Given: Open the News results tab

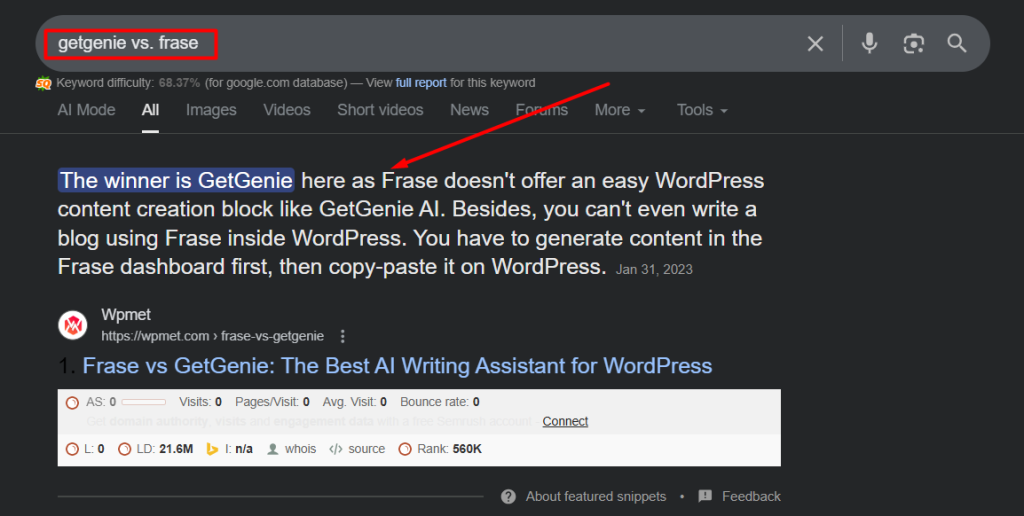Looking at the screenshot, I should point(469,110).
